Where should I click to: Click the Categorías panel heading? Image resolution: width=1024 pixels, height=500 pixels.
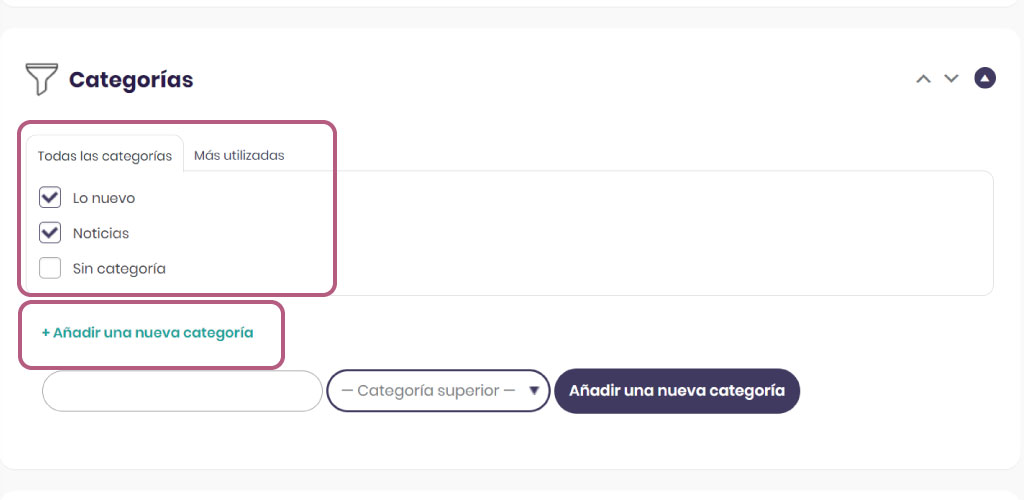tap(131, 80)
